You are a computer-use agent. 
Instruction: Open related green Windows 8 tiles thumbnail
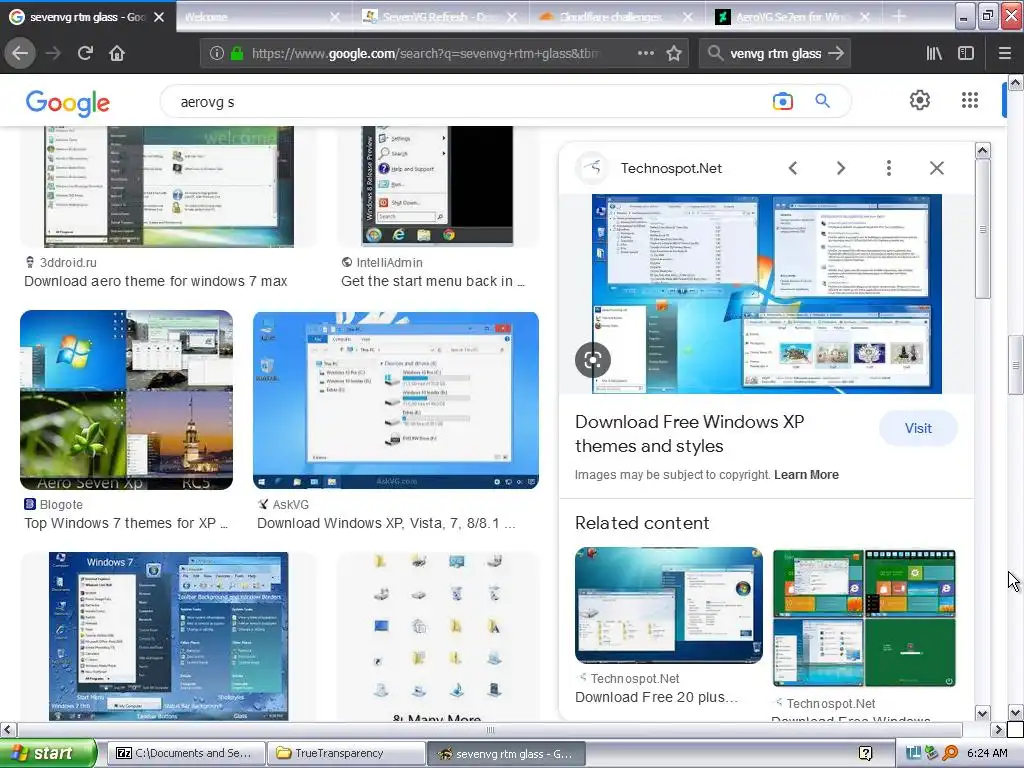point(864,618)
